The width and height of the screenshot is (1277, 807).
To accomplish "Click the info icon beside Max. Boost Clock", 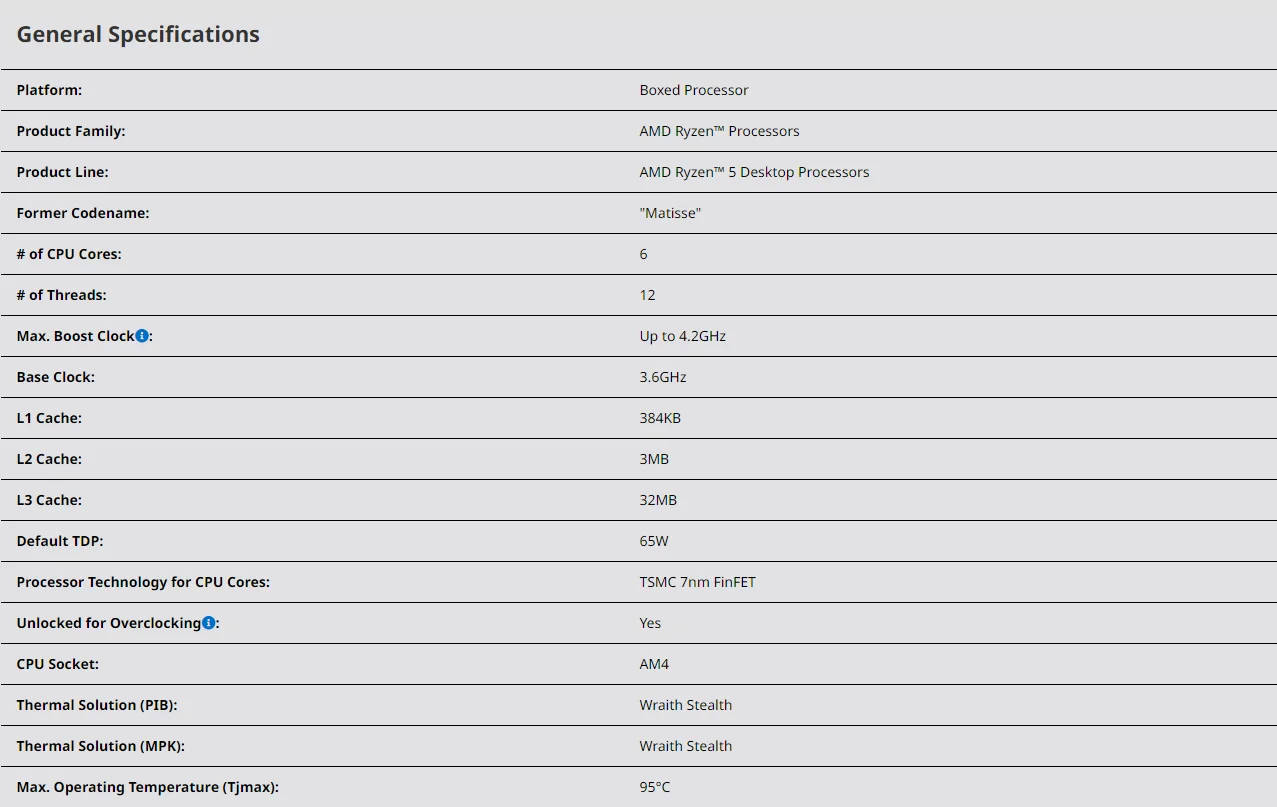I will [142, 336].
